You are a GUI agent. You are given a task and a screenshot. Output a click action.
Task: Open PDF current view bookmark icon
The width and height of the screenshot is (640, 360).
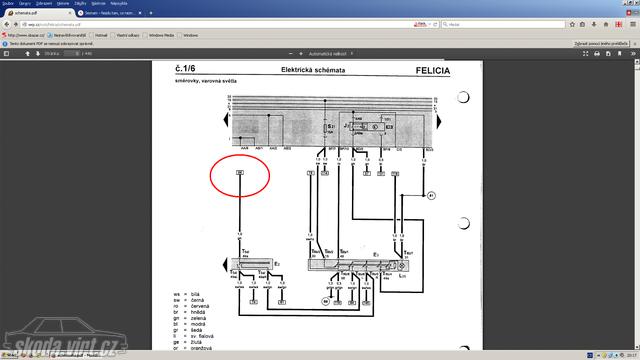pyautogui.click(x=619, y=53)
